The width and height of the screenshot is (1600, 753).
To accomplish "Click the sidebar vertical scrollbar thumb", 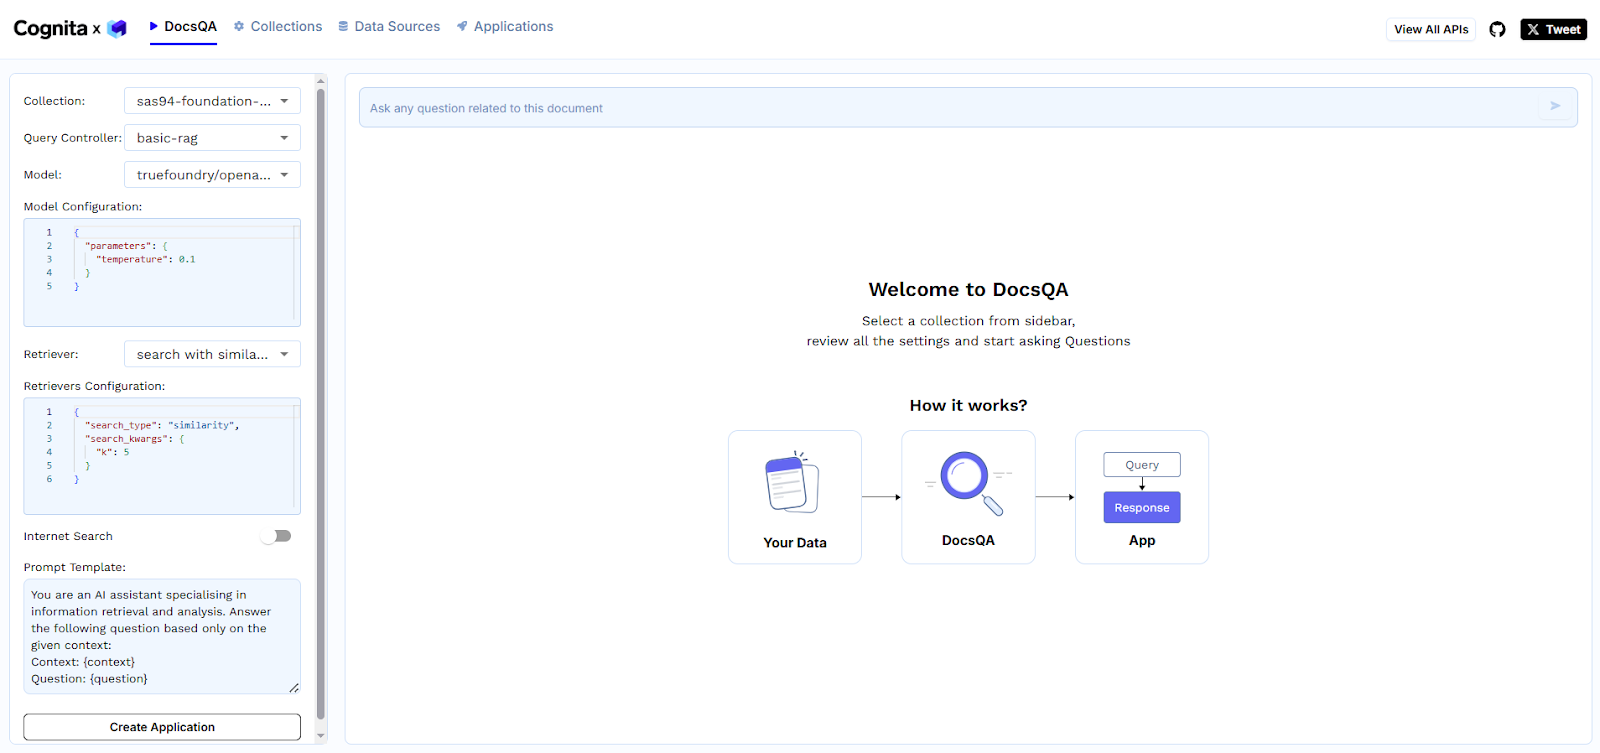I will (321, 404).
